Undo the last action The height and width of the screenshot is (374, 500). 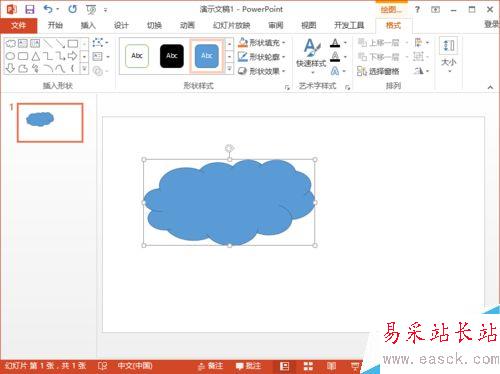[x=48, y=9]
